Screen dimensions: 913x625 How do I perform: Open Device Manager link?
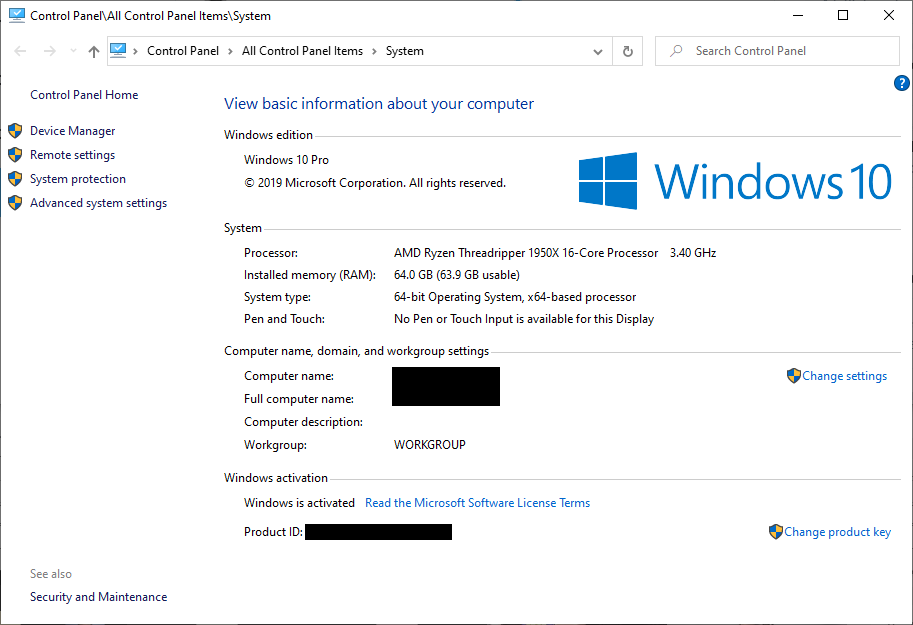73,131
